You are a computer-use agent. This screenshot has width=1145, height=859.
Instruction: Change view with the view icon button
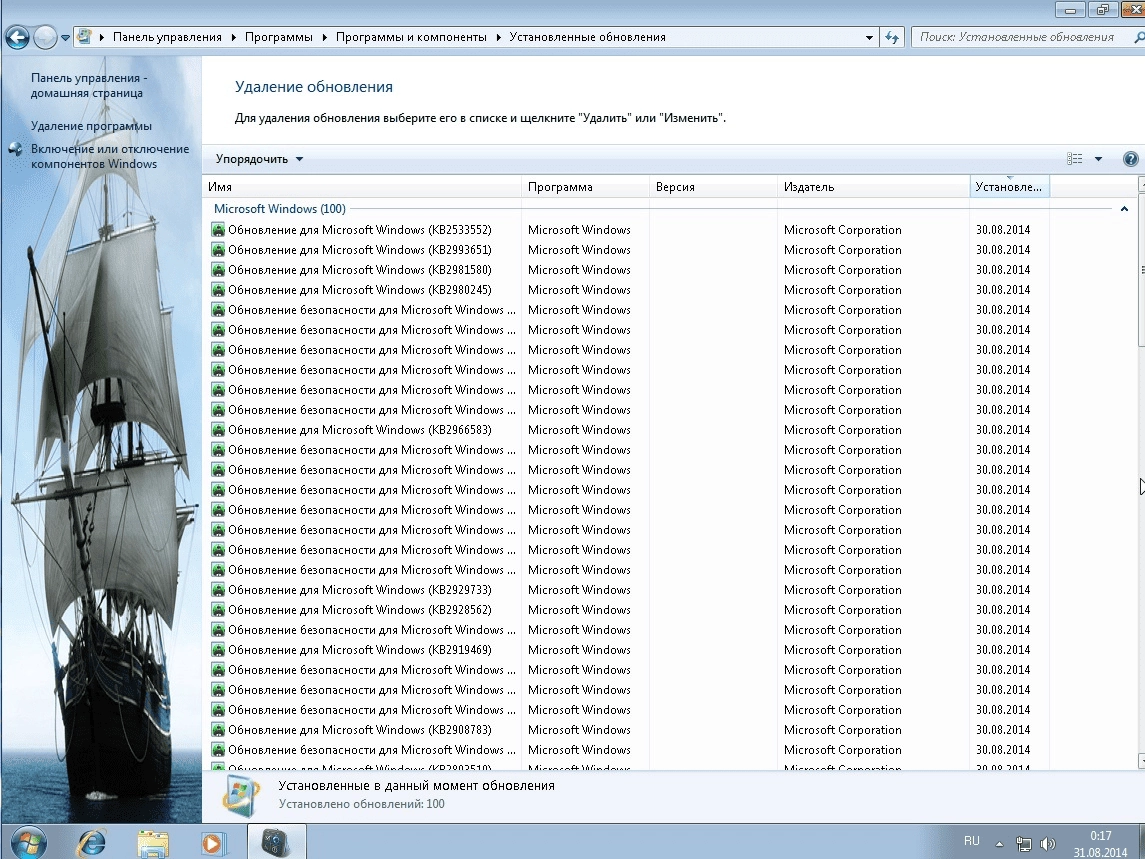(x=1074, y=159)
